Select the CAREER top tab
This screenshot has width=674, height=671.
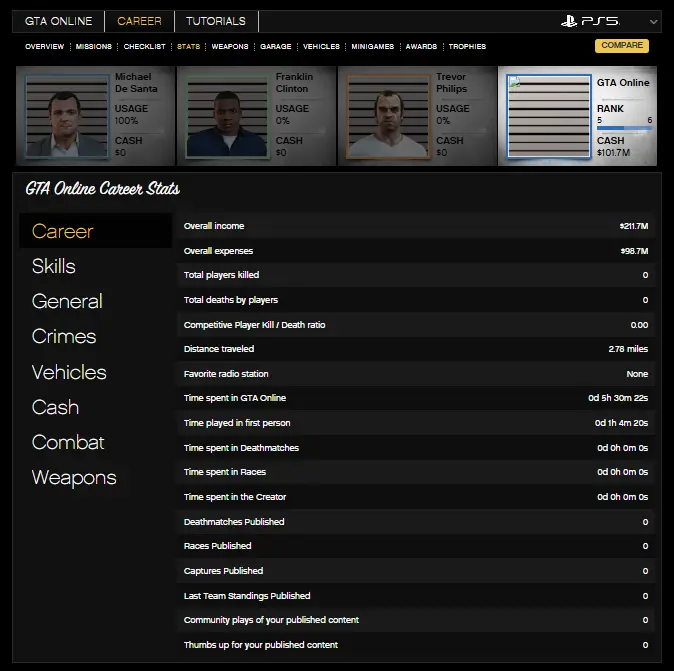(x=139, y=21)
